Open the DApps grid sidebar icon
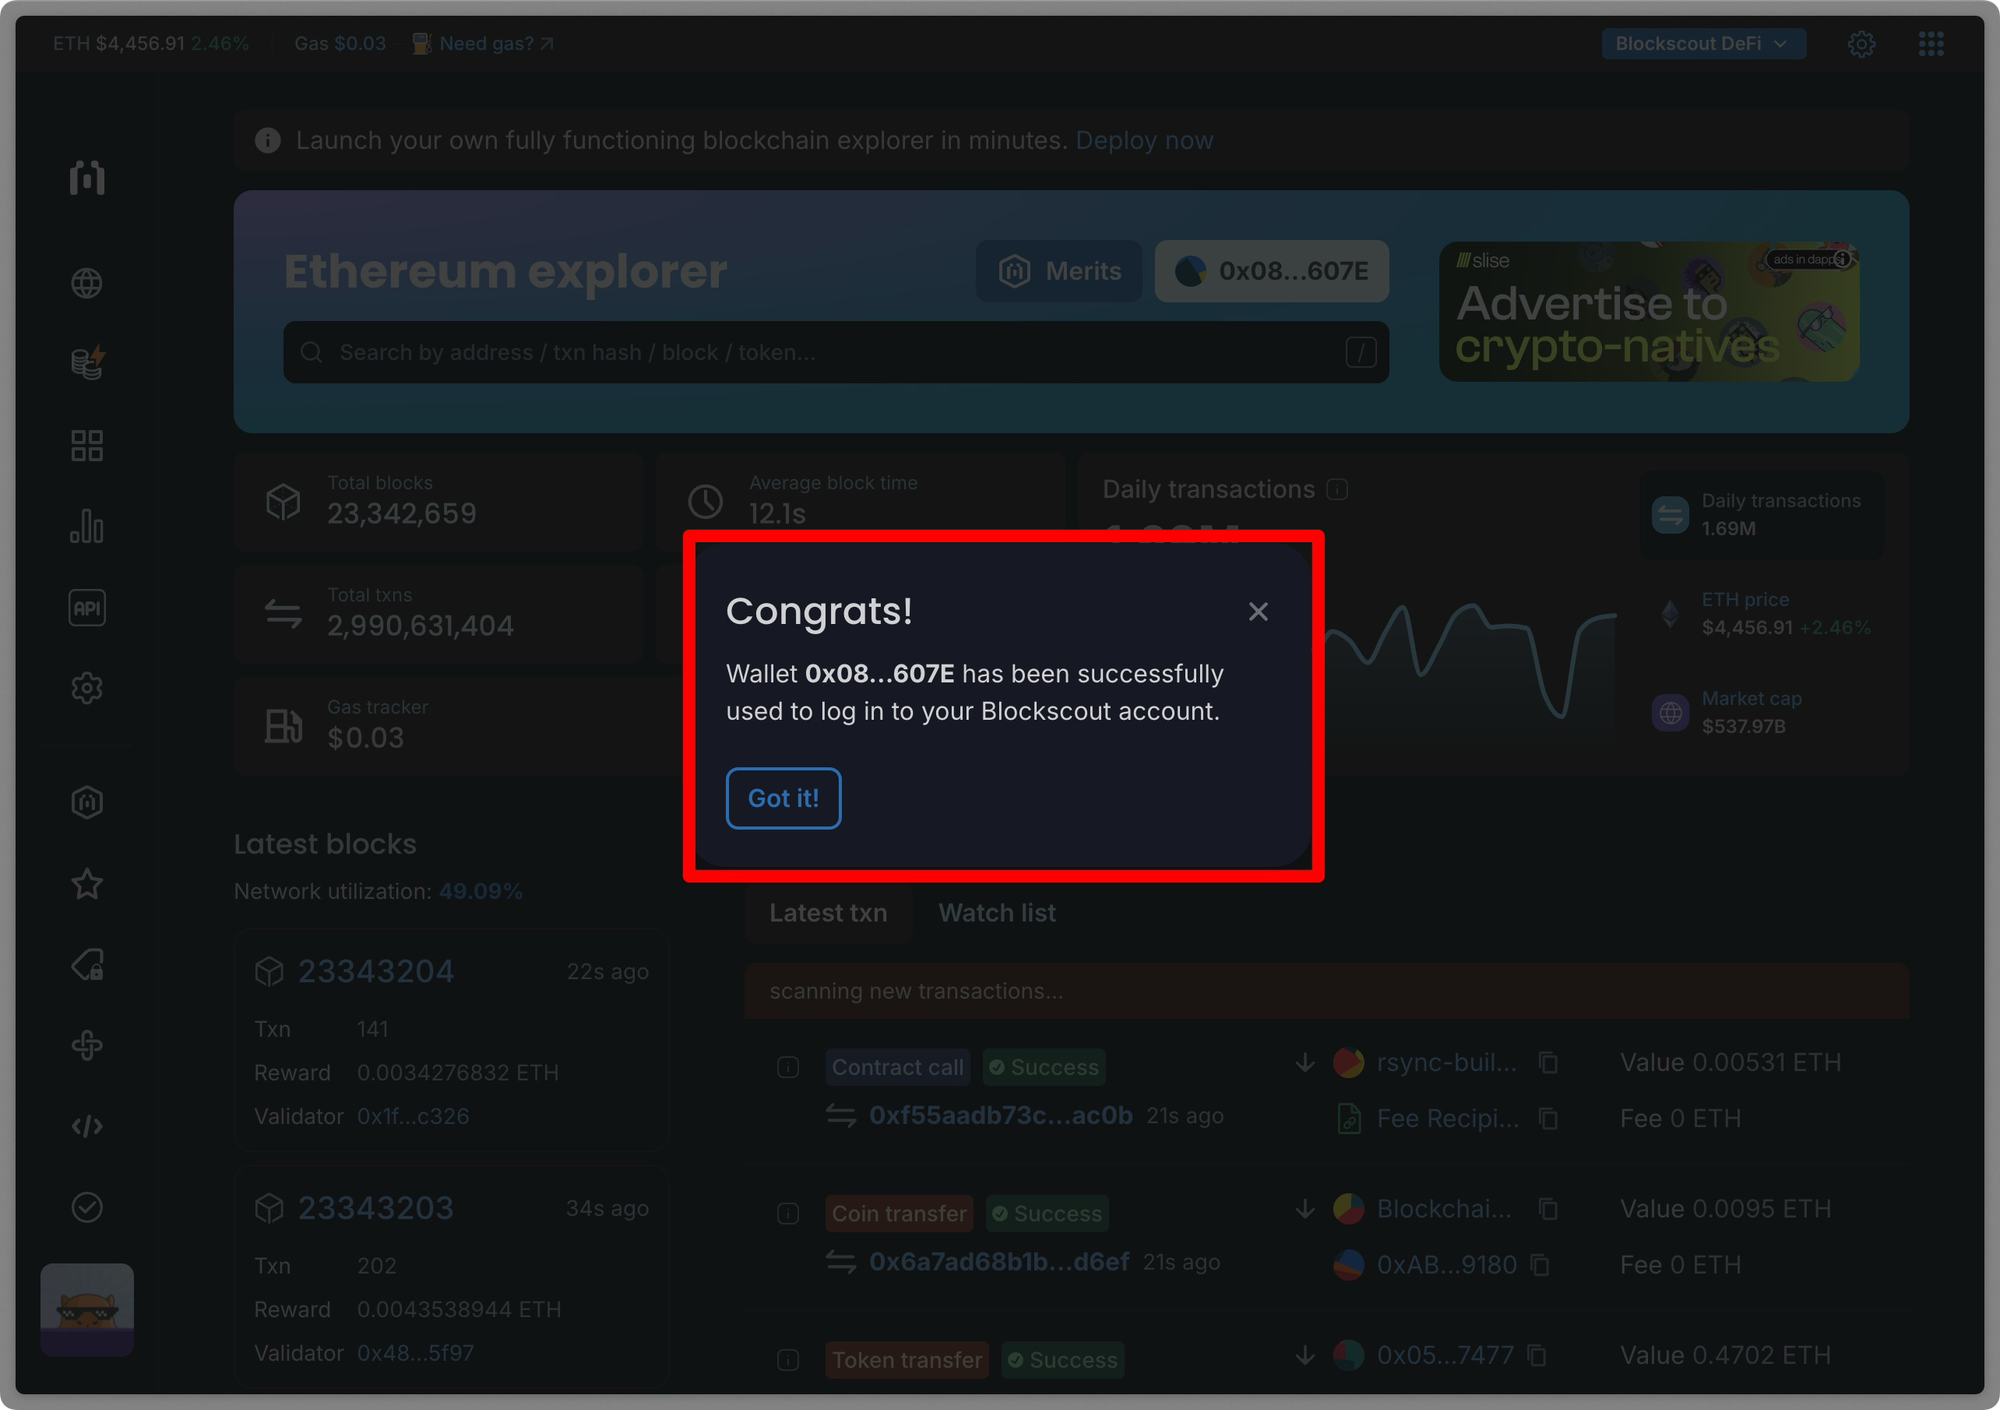The width and height of the screenshot is (2000, 1410). (x=87, y=445)
